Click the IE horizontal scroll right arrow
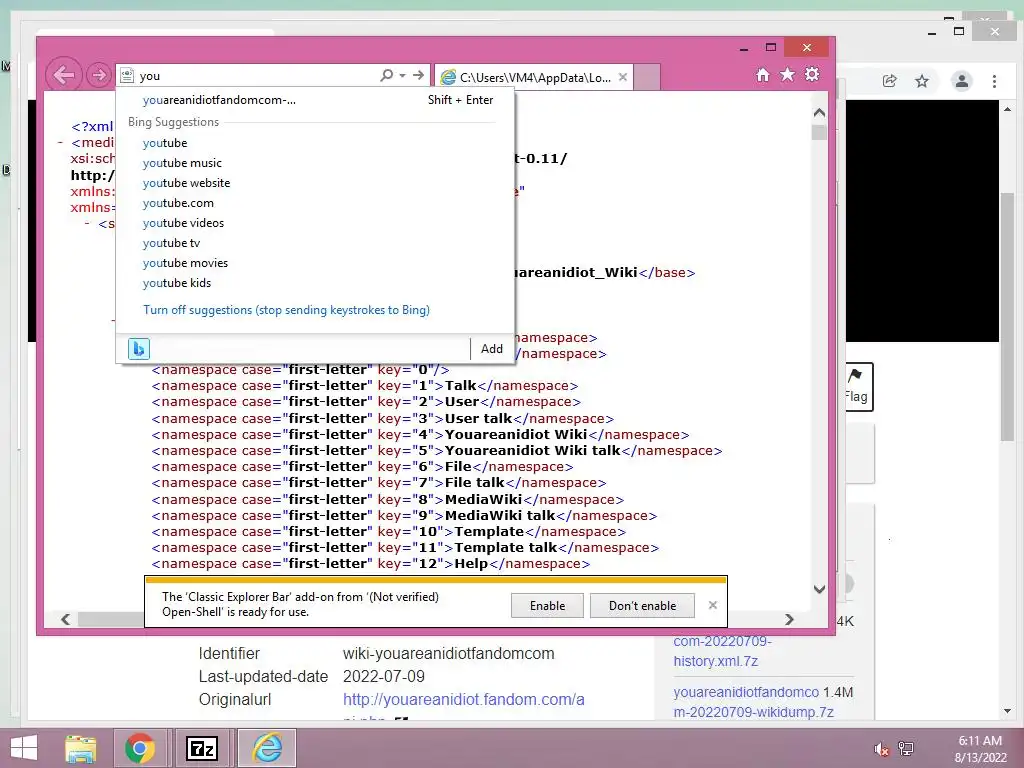 click(x=789, y=619)
